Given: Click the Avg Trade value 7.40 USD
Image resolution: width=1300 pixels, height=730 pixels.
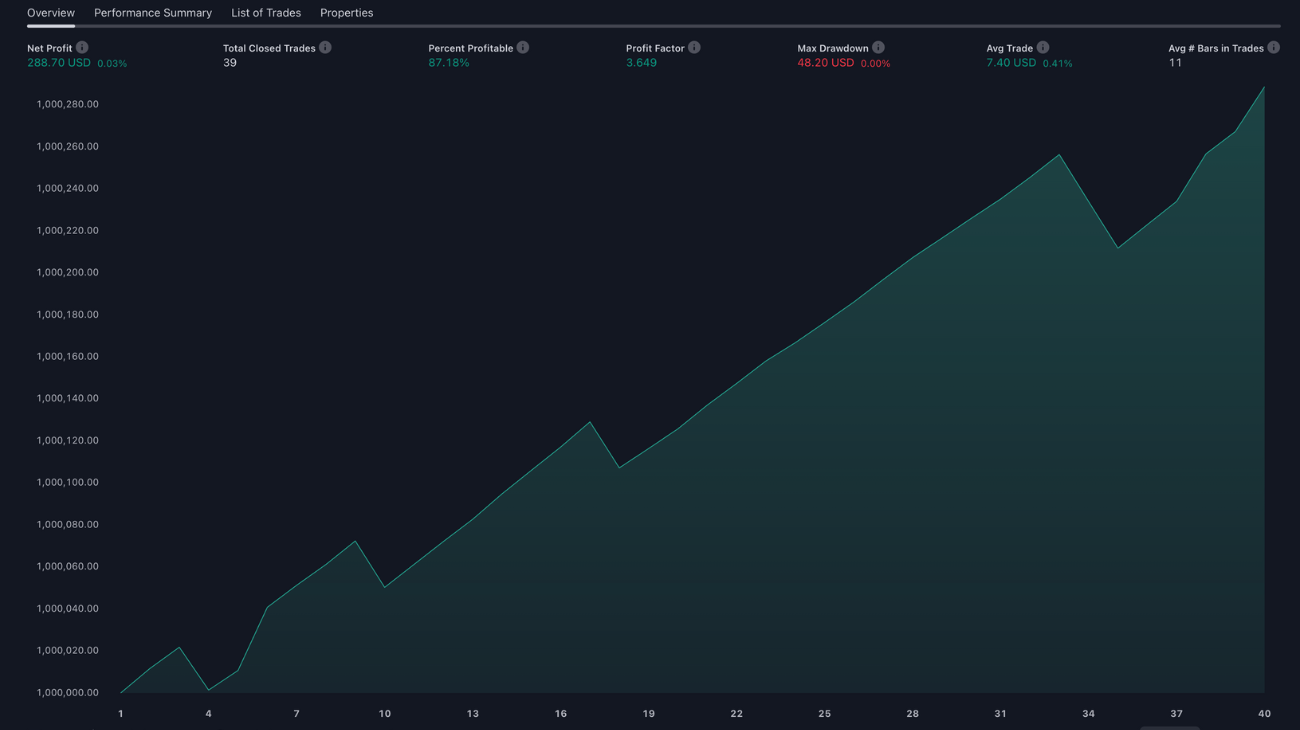Looking at the screenshot, I should pyautogui.click(x=1011, y=63).
